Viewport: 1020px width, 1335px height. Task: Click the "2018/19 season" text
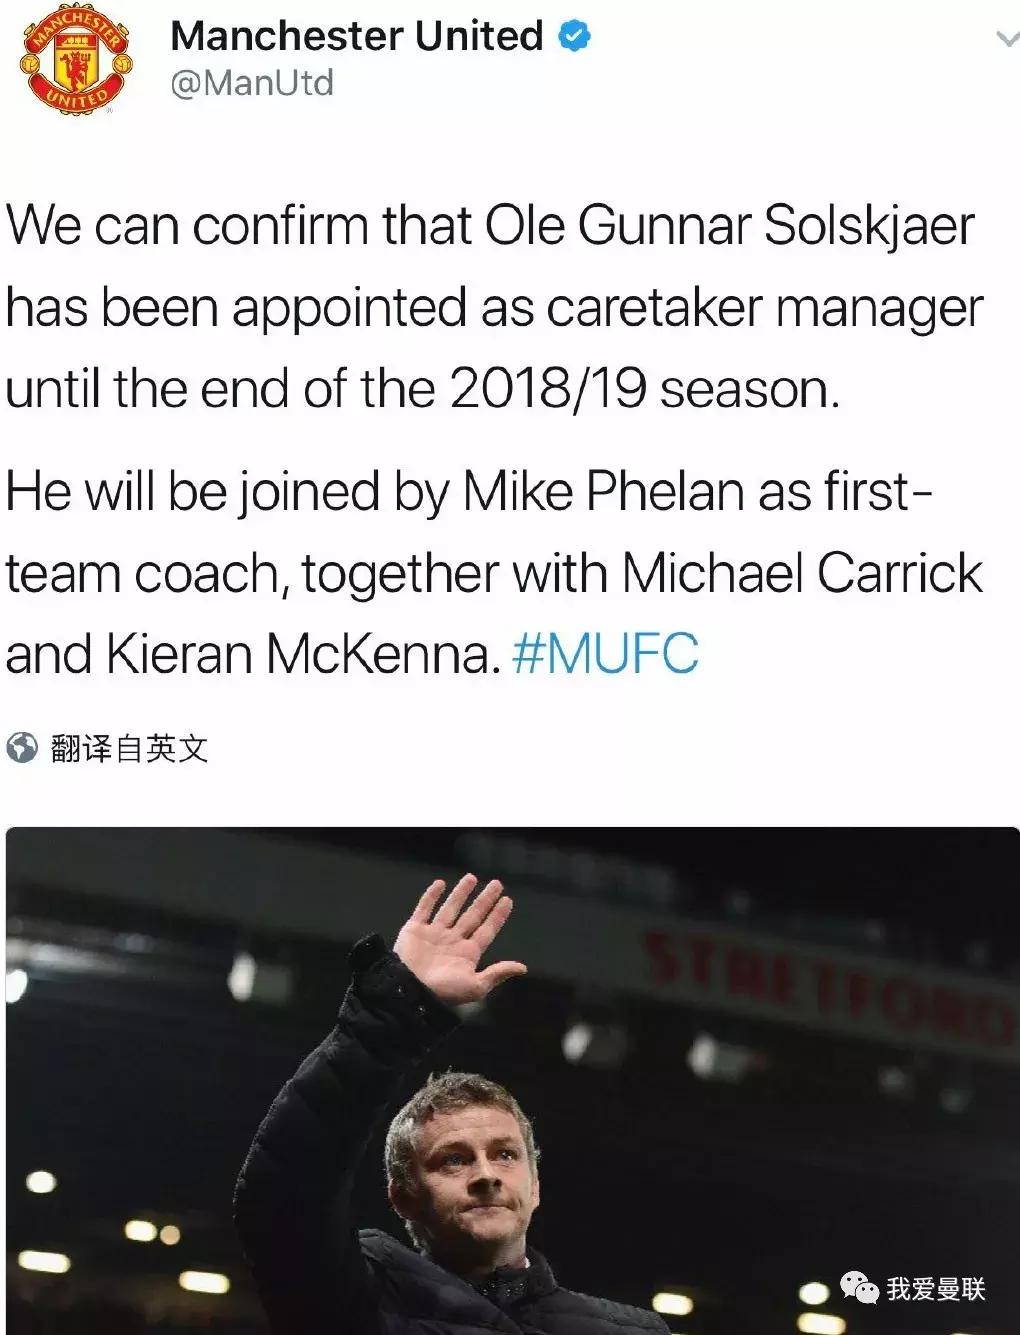coord(642,389)
